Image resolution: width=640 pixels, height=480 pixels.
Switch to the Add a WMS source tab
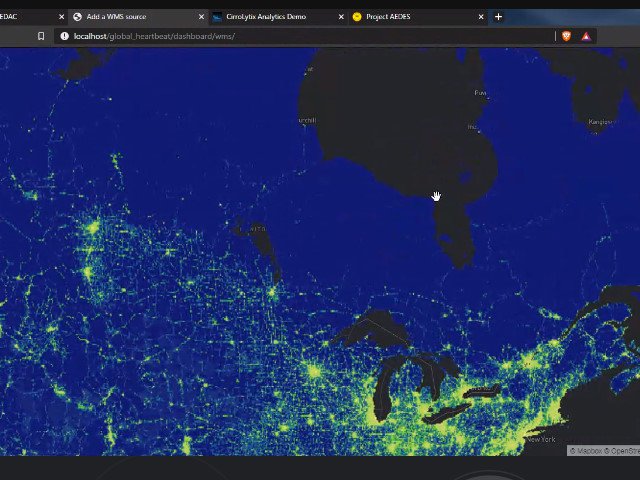(139, 17)
